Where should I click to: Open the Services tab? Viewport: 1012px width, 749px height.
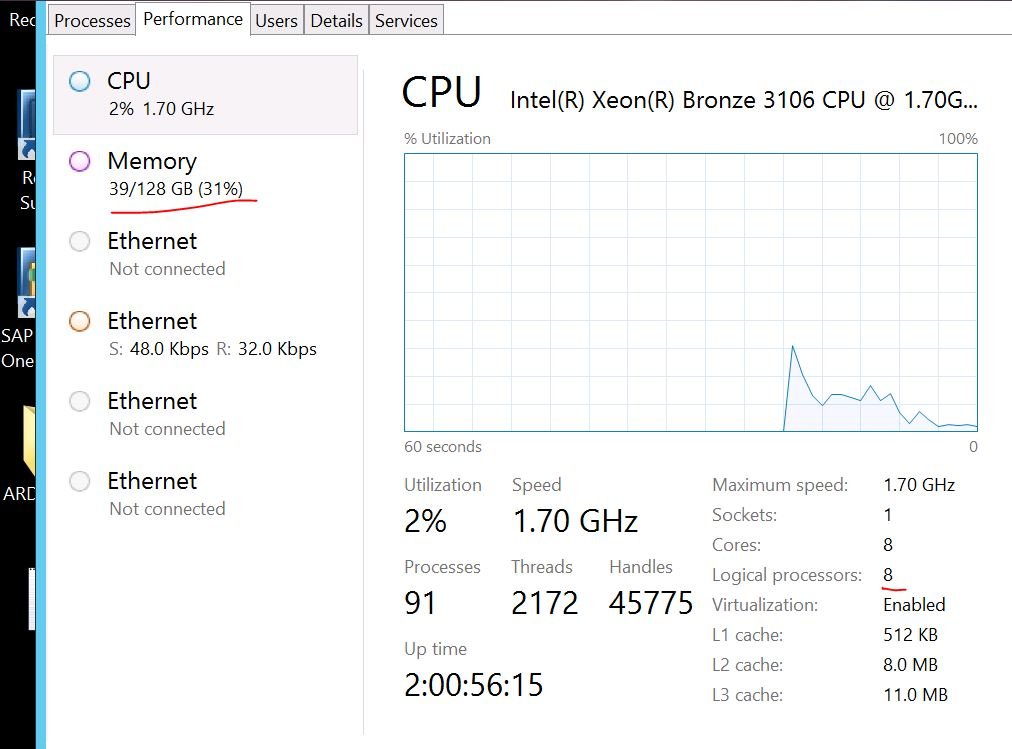pos(406,20)
